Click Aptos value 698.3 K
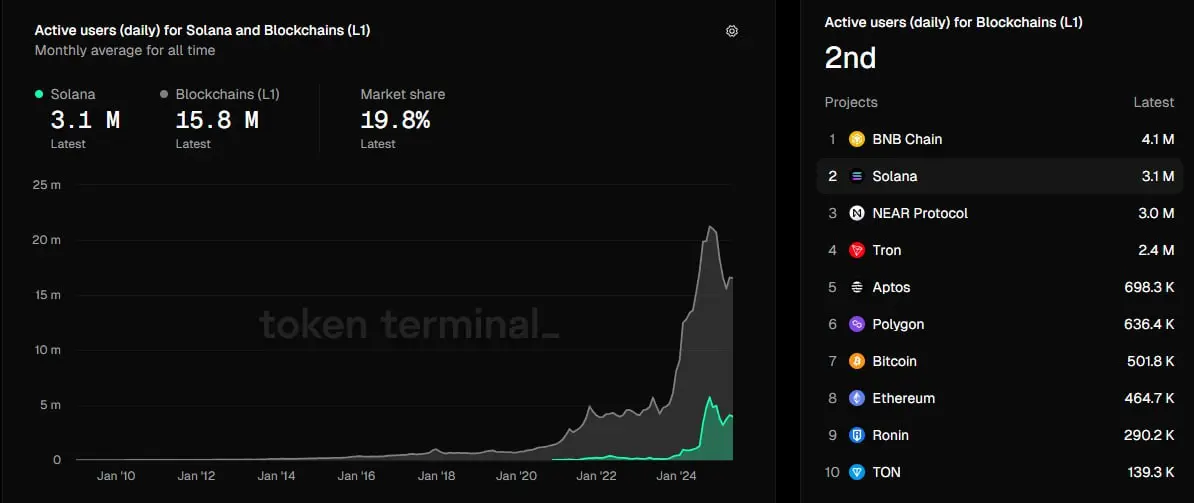This screenshot has width=1194, height=503. tap(1149, 288)
